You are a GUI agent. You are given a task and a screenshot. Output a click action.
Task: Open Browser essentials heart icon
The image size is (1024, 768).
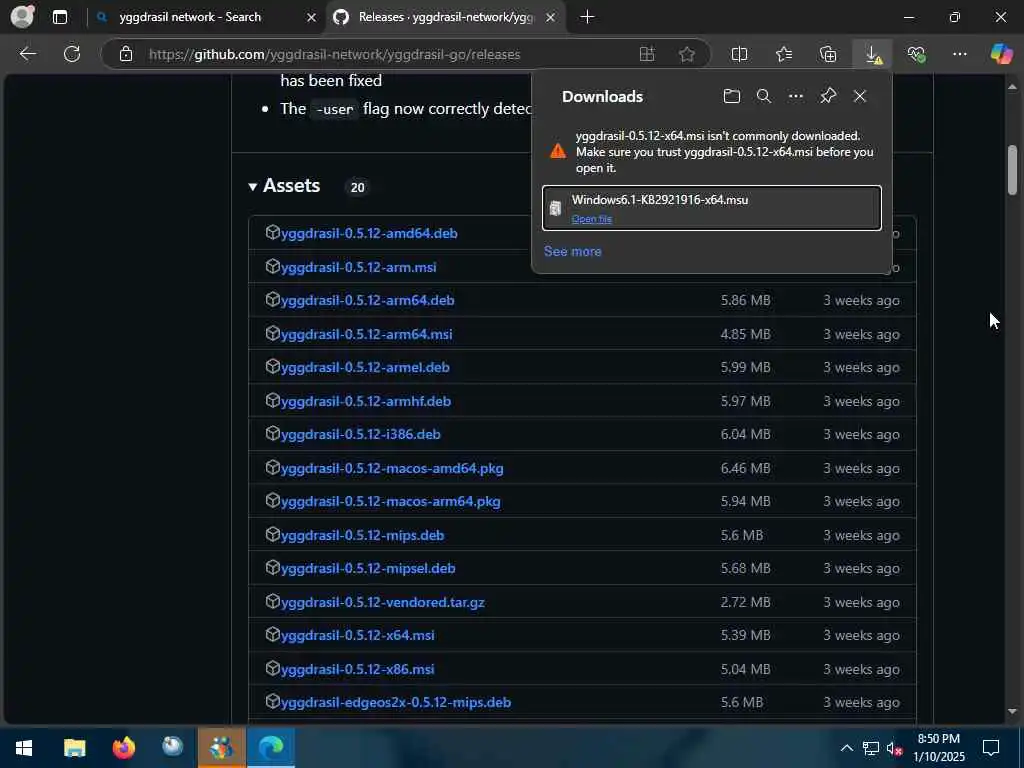click(x=916, y=54)
